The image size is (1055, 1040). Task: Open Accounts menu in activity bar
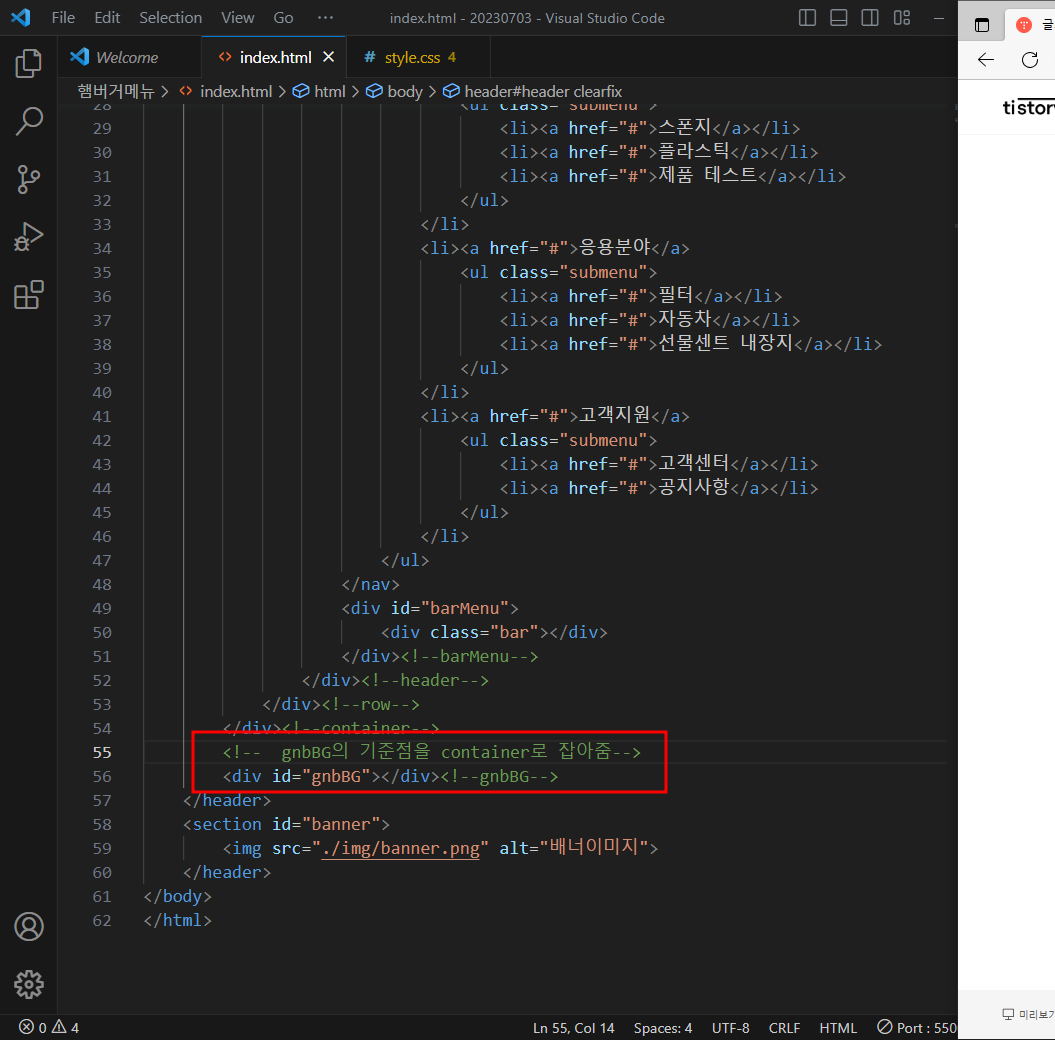29,926
